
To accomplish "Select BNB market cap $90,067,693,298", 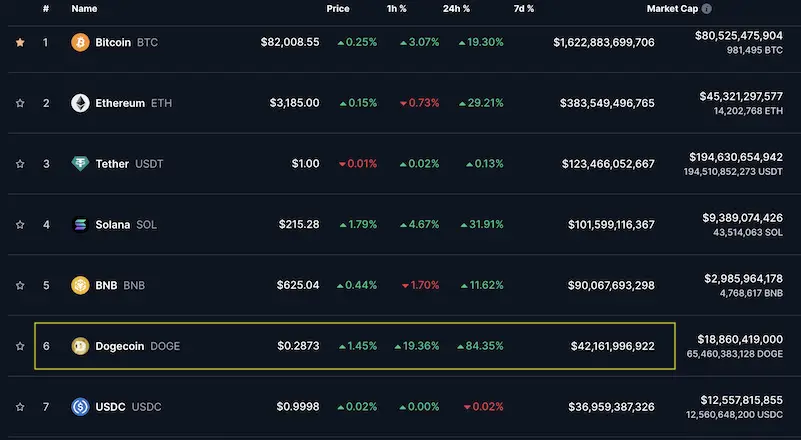I will (x=611, y=285).
